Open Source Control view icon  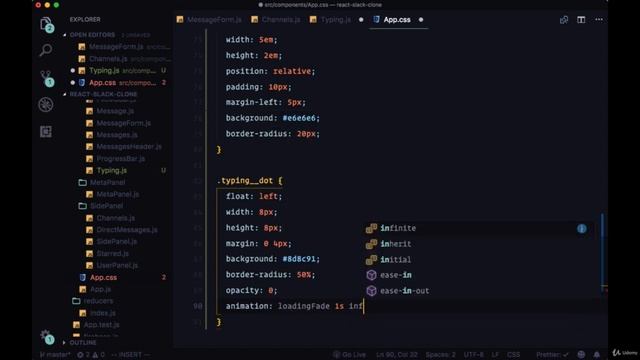46,77
